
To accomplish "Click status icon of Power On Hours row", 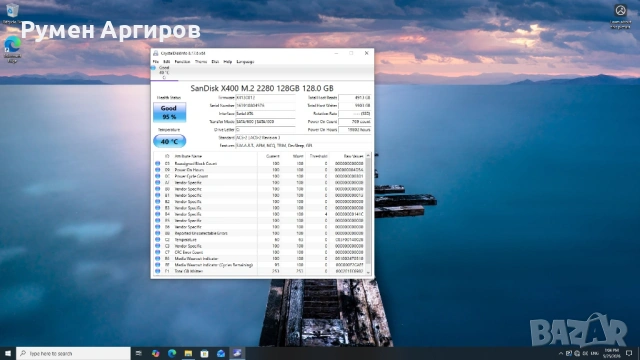I will 158,170.
